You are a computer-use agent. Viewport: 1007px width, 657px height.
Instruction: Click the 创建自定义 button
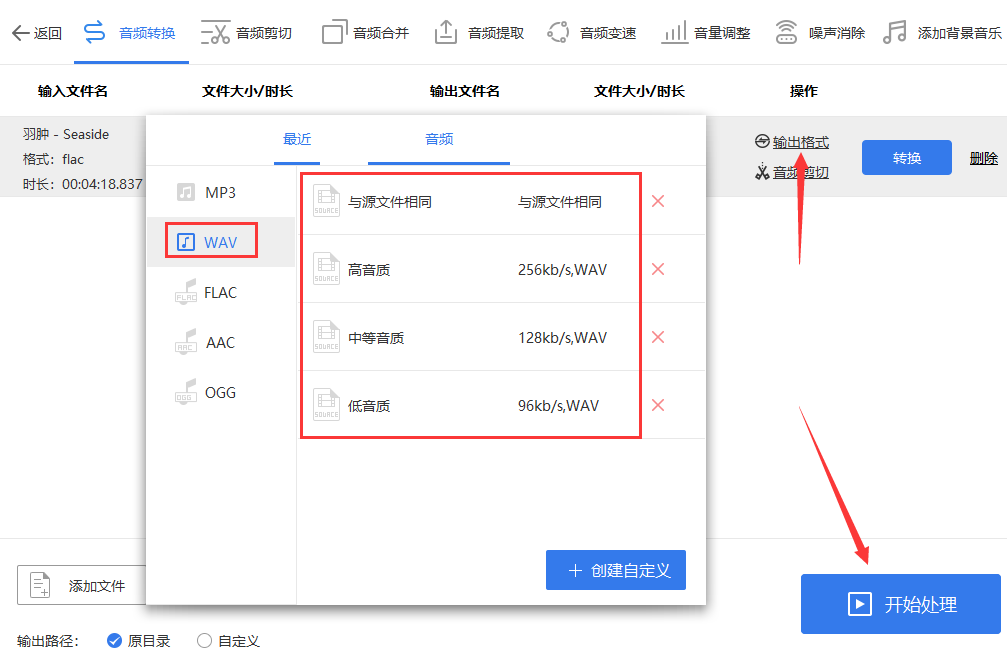[x=615, y=569]
